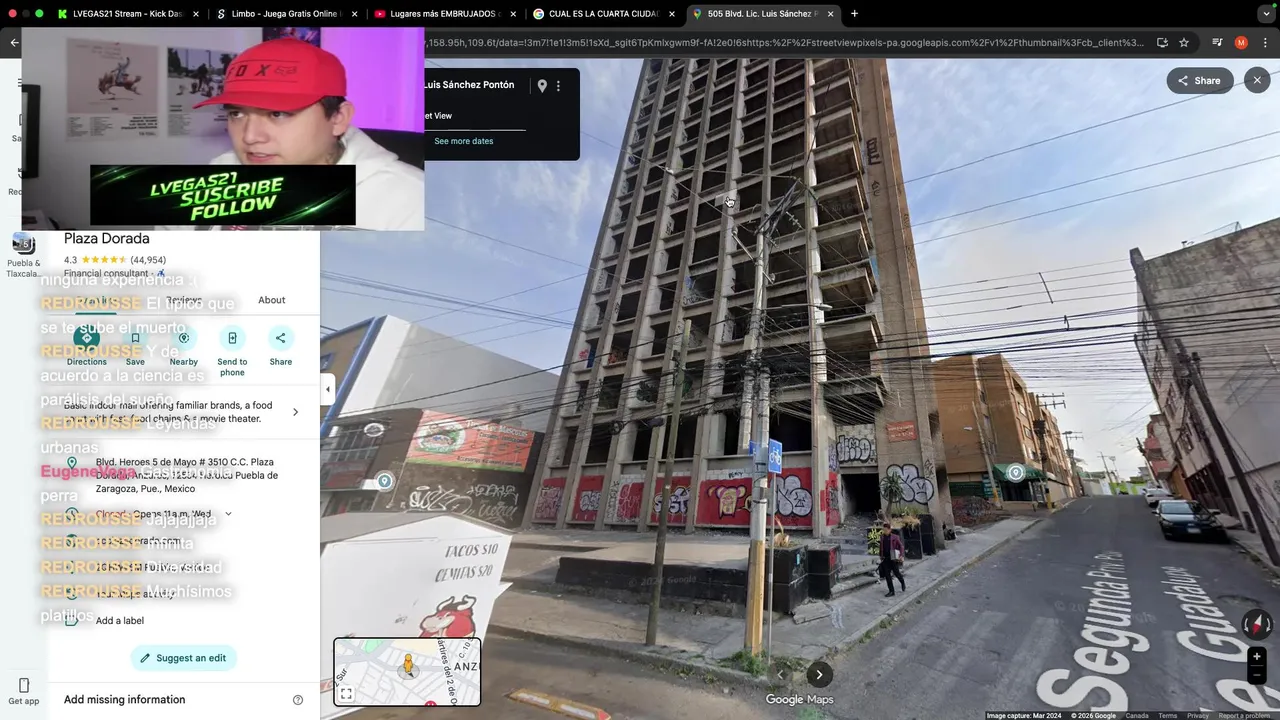Click the Terms link in the footer
The image size is (1280, 720).
click(1167, 716)
